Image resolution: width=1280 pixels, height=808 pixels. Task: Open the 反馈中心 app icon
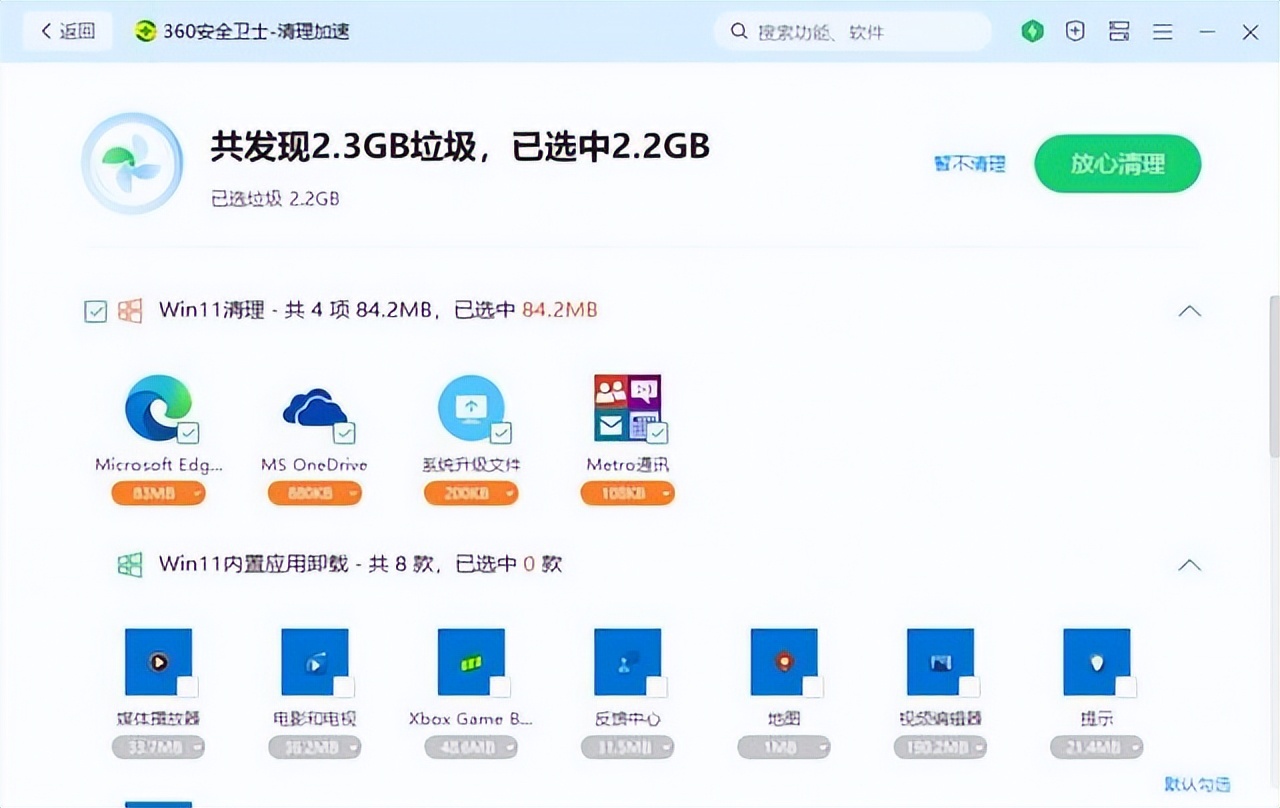click(x=627, y=660)
